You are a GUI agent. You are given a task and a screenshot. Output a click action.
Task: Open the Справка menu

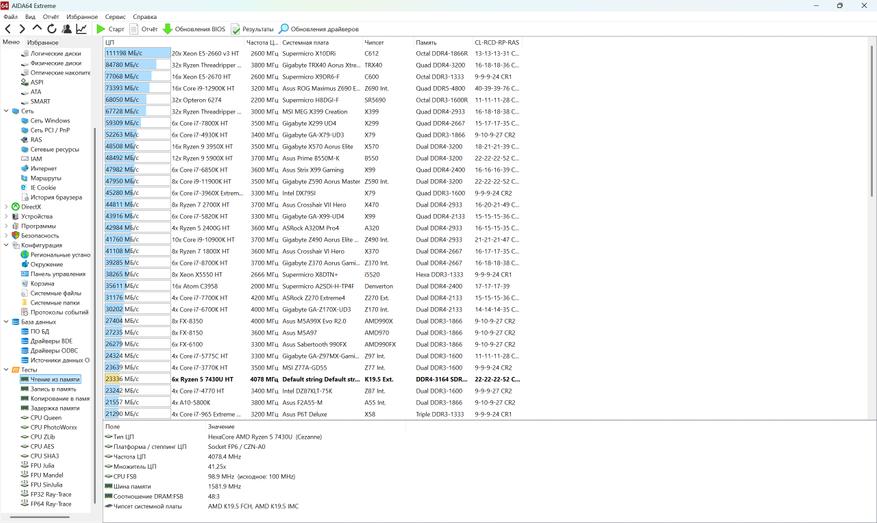point(145,17)
